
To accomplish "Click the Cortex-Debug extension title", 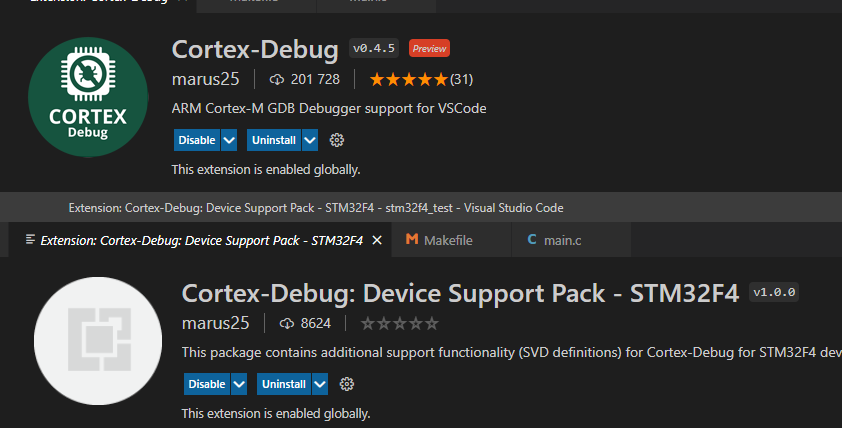I will [255, 49].
